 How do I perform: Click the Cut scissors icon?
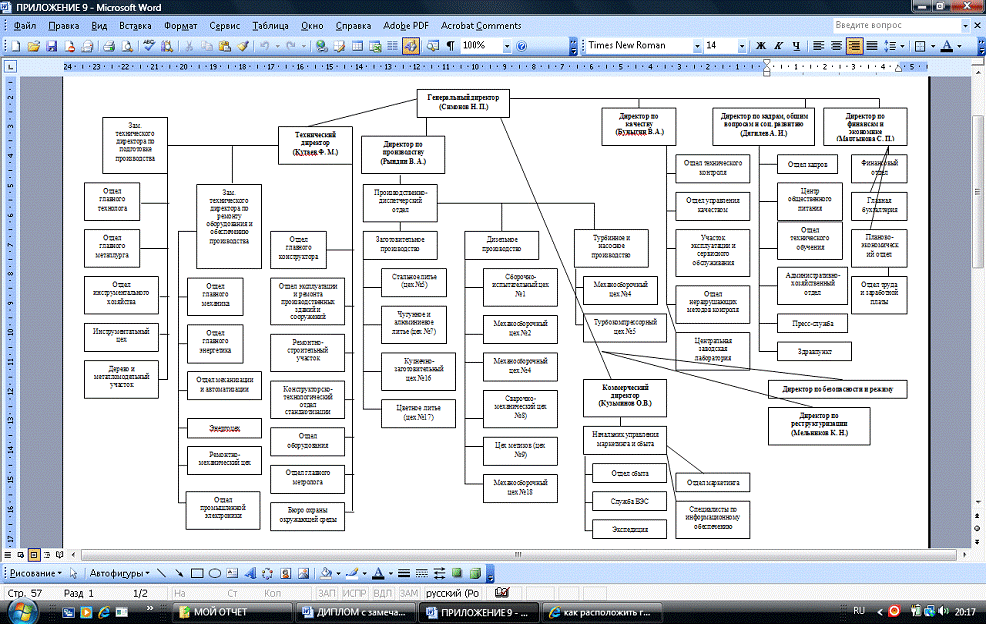[x=188, y=46]
